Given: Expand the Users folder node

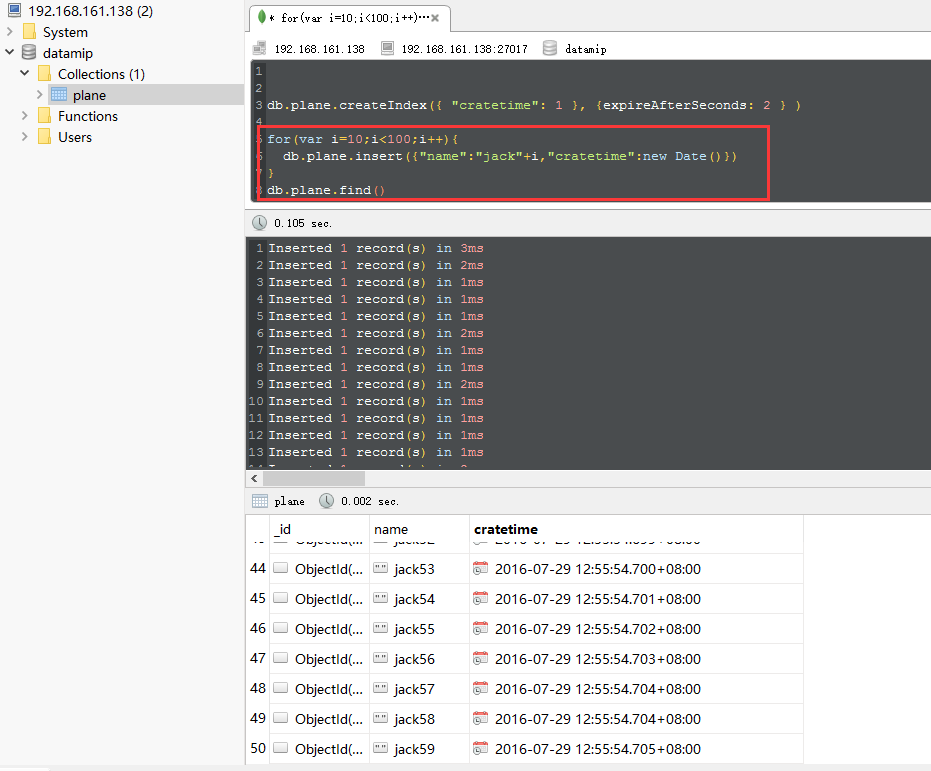Looking at the screenshot, I should coord(25,137).
